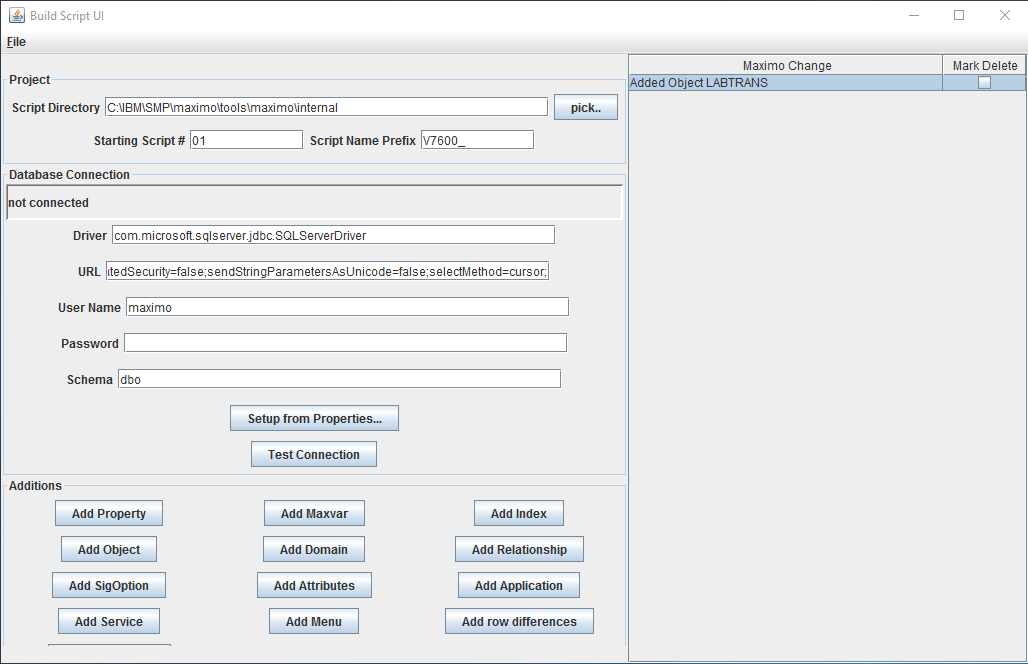Click Add Menu
This screenshot has width=1028, height=664.
pyautogui.click(x=314, y=621)
